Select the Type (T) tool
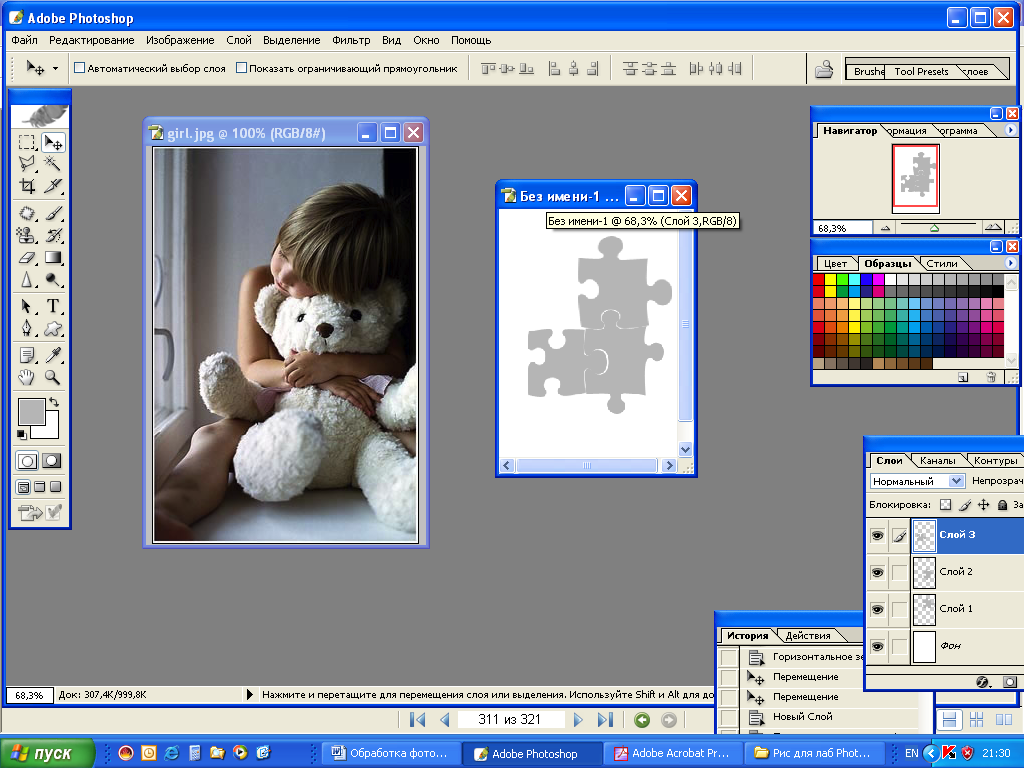1024x768 pixels. click(52, 306)
